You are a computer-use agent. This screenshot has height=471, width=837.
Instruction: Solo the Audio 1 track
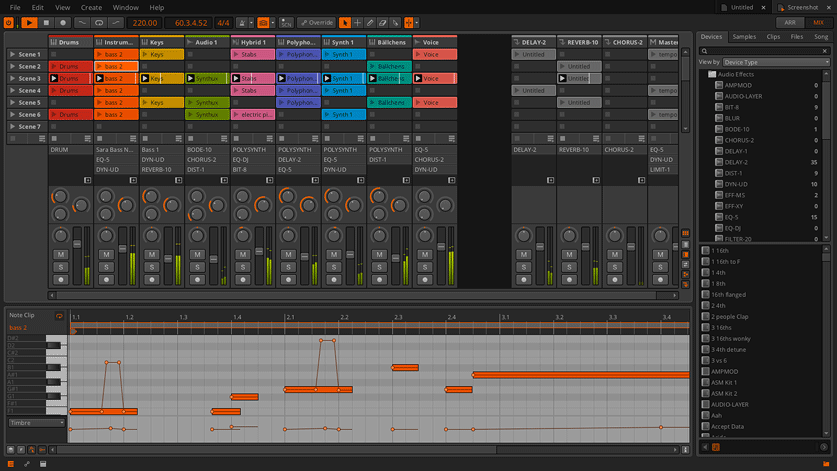pyautogui.click(x=197, y=267)
